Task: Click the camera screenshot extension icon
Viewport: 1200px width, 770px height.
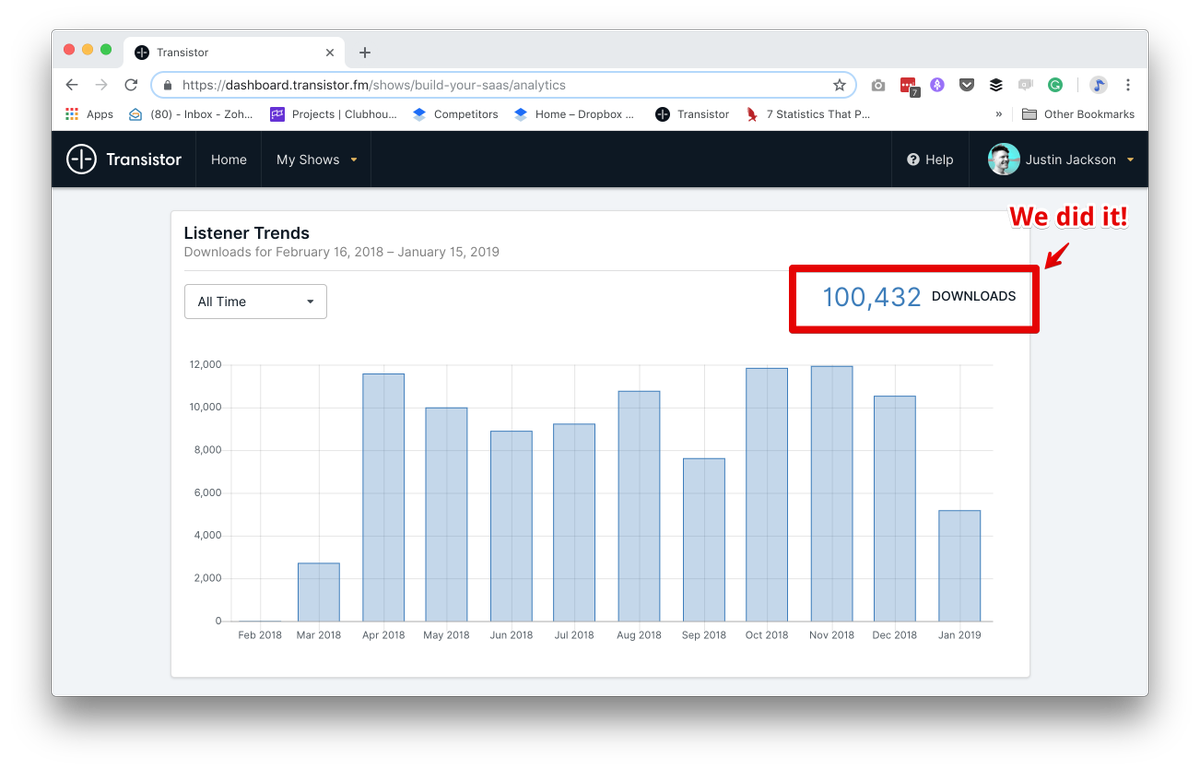Action: coord(878,85)
